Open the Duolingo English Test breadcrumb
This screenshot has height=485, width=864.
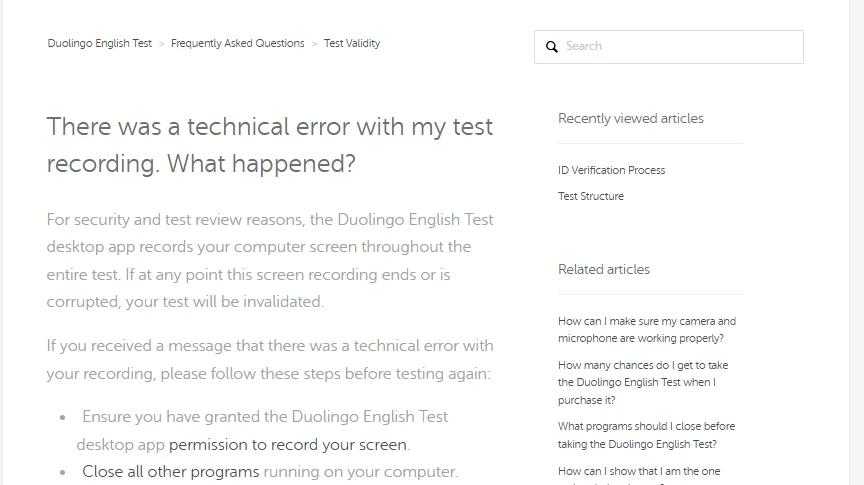[x=100, y=44]
